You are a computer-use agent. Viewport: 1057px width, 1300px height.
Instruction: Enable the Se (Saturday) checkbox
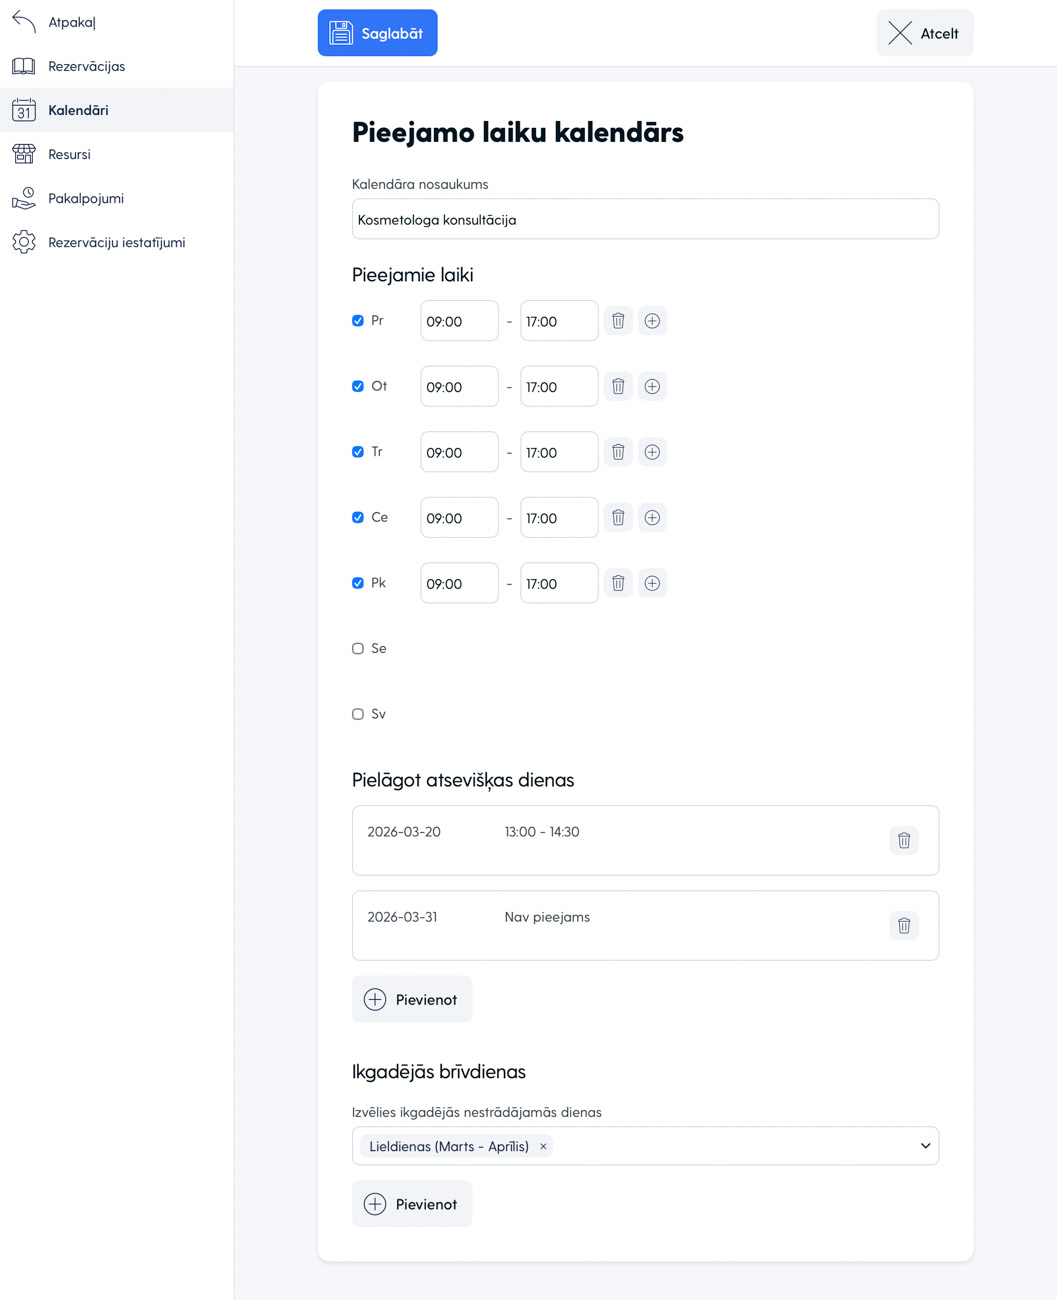click(x=358, y=649)
